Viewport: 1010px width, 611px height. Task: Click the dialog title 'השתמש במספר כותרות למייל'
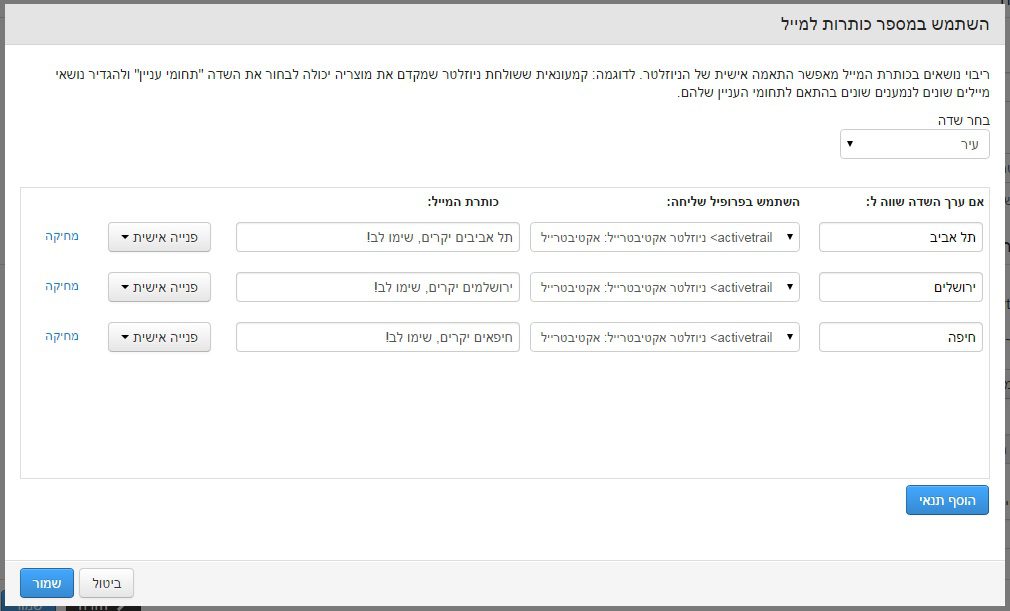884,24
